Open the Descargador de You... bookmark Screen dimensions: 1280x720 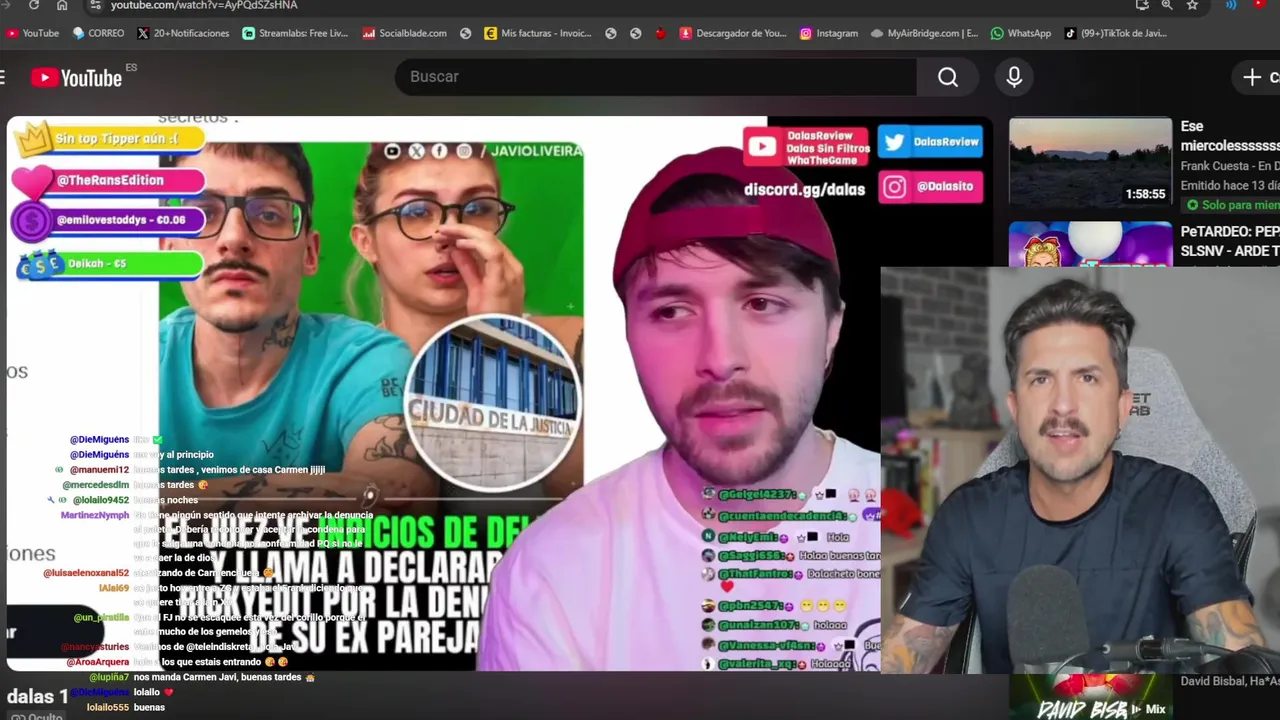733,33
